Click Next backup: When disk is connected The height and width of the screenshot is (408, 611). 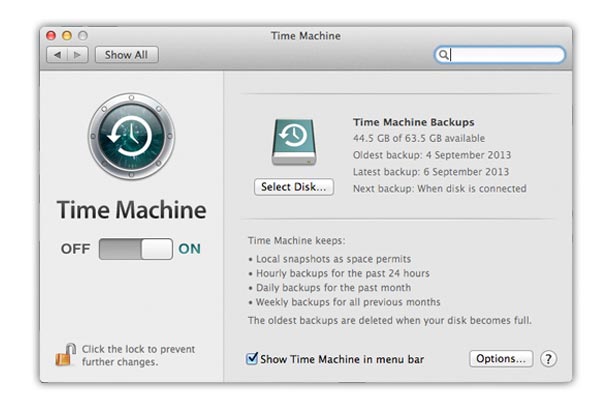point(440,189)
